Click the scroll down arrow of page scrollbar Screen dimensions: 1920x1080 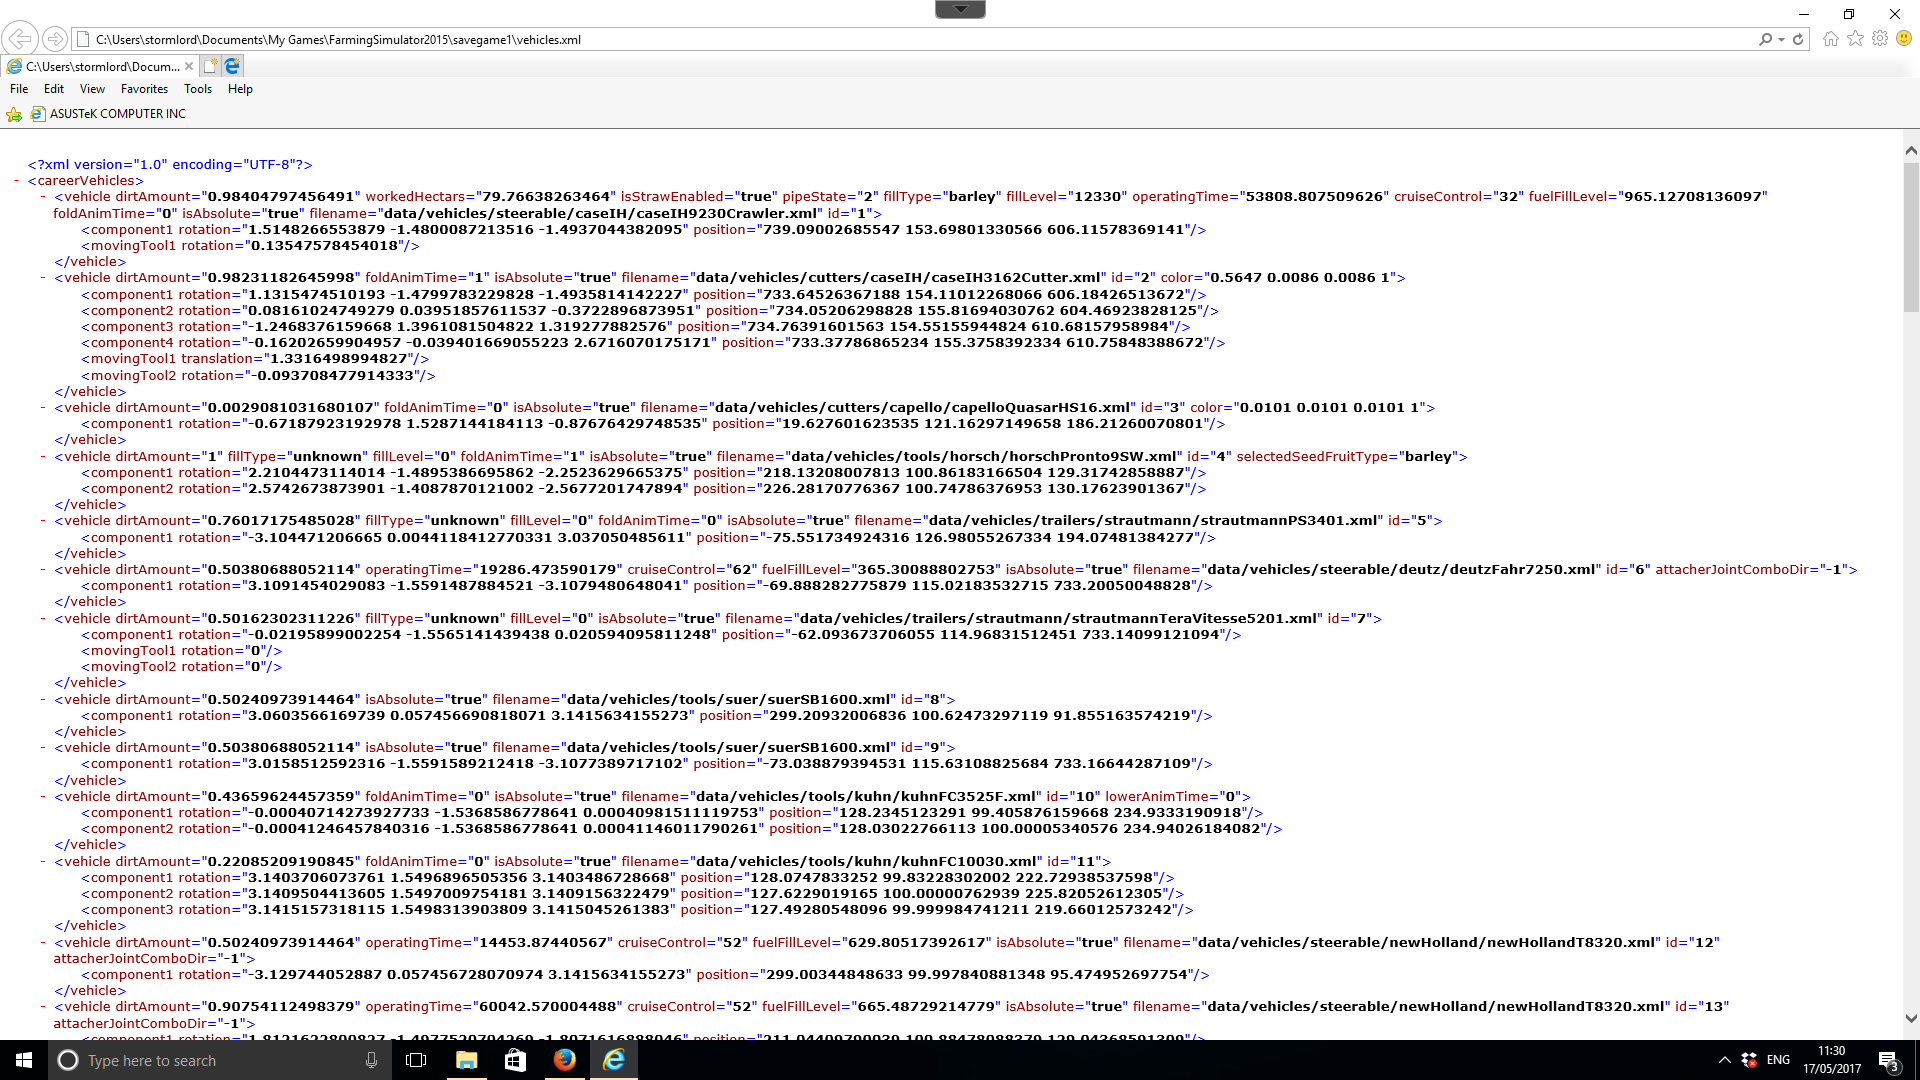(1911, 1019)
